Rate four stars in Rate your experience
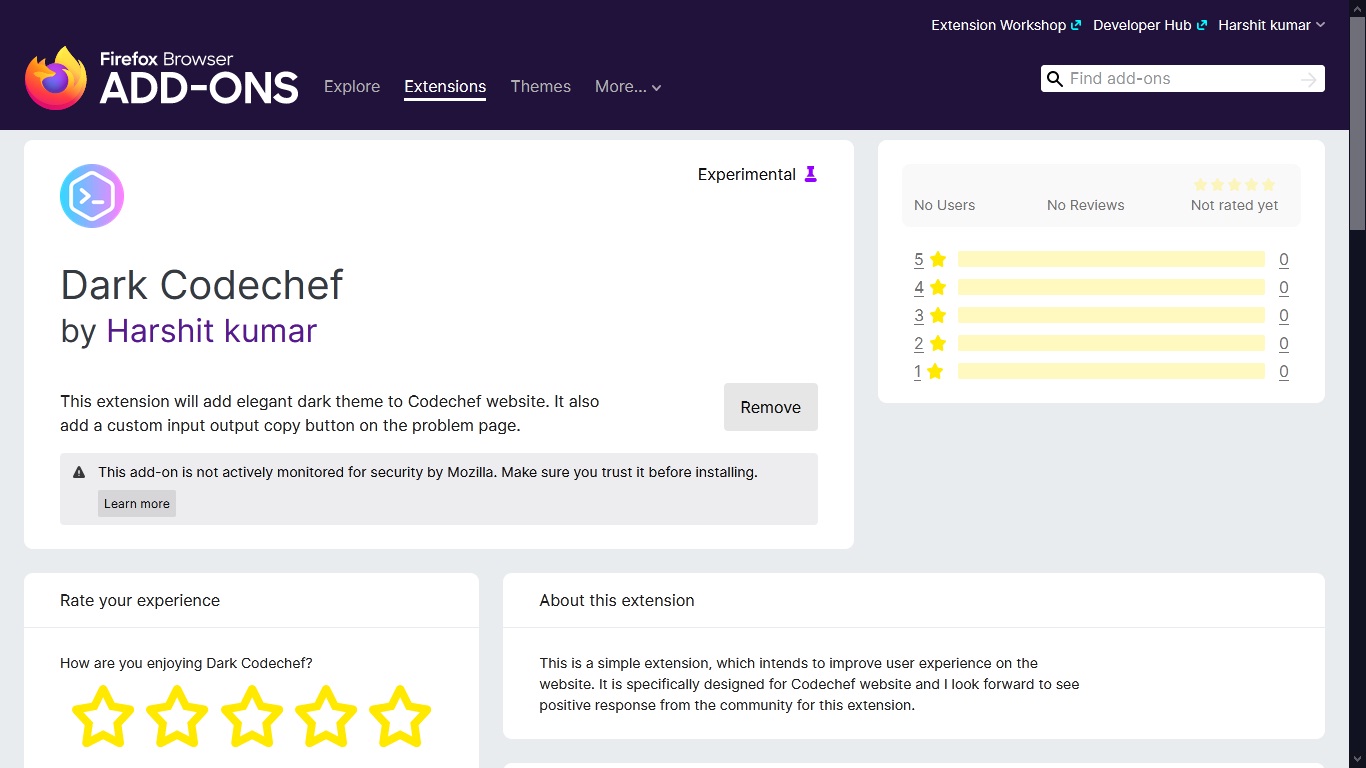Viewport: 1366px width, 768px height. tap(326, 716)
